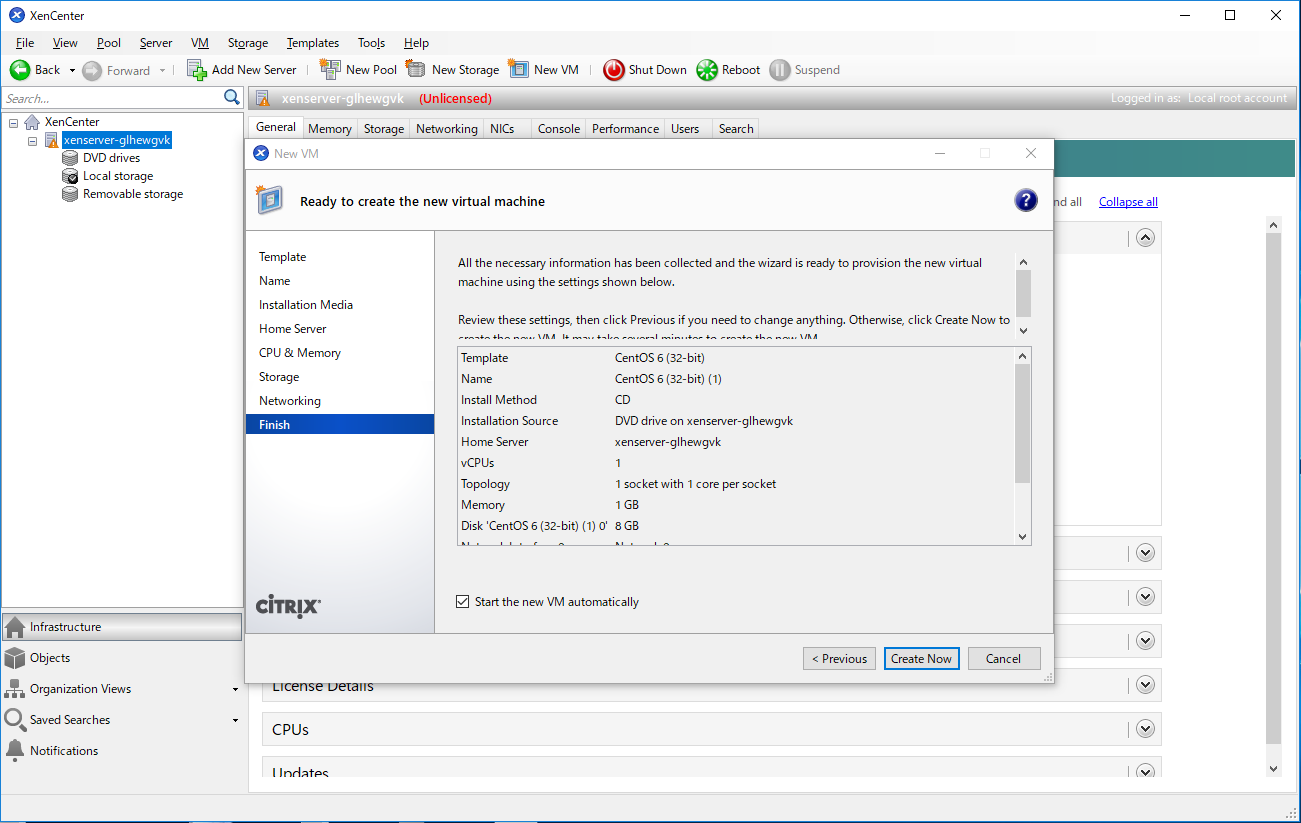
Task: Click the Cancel button in wizard
Action: [1004, 658]
